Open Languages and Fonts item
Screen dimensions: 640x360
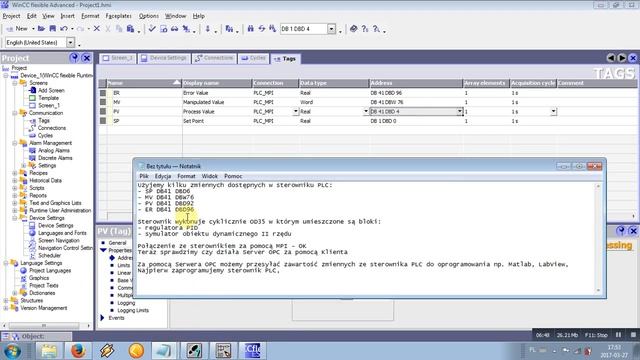tap(62, 233)
